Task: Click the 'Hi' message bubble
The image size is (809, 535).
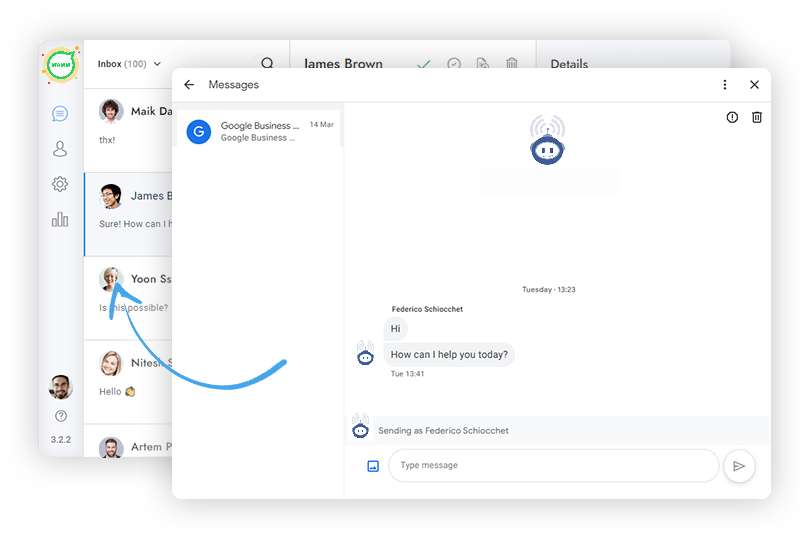Action: pos(396,329)
